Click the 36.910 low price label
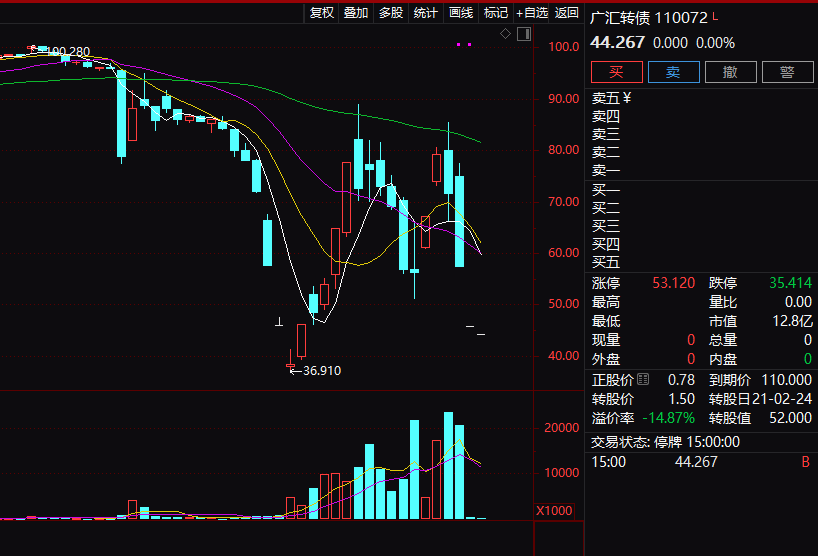818x556 pixels. tap(322, 371)
